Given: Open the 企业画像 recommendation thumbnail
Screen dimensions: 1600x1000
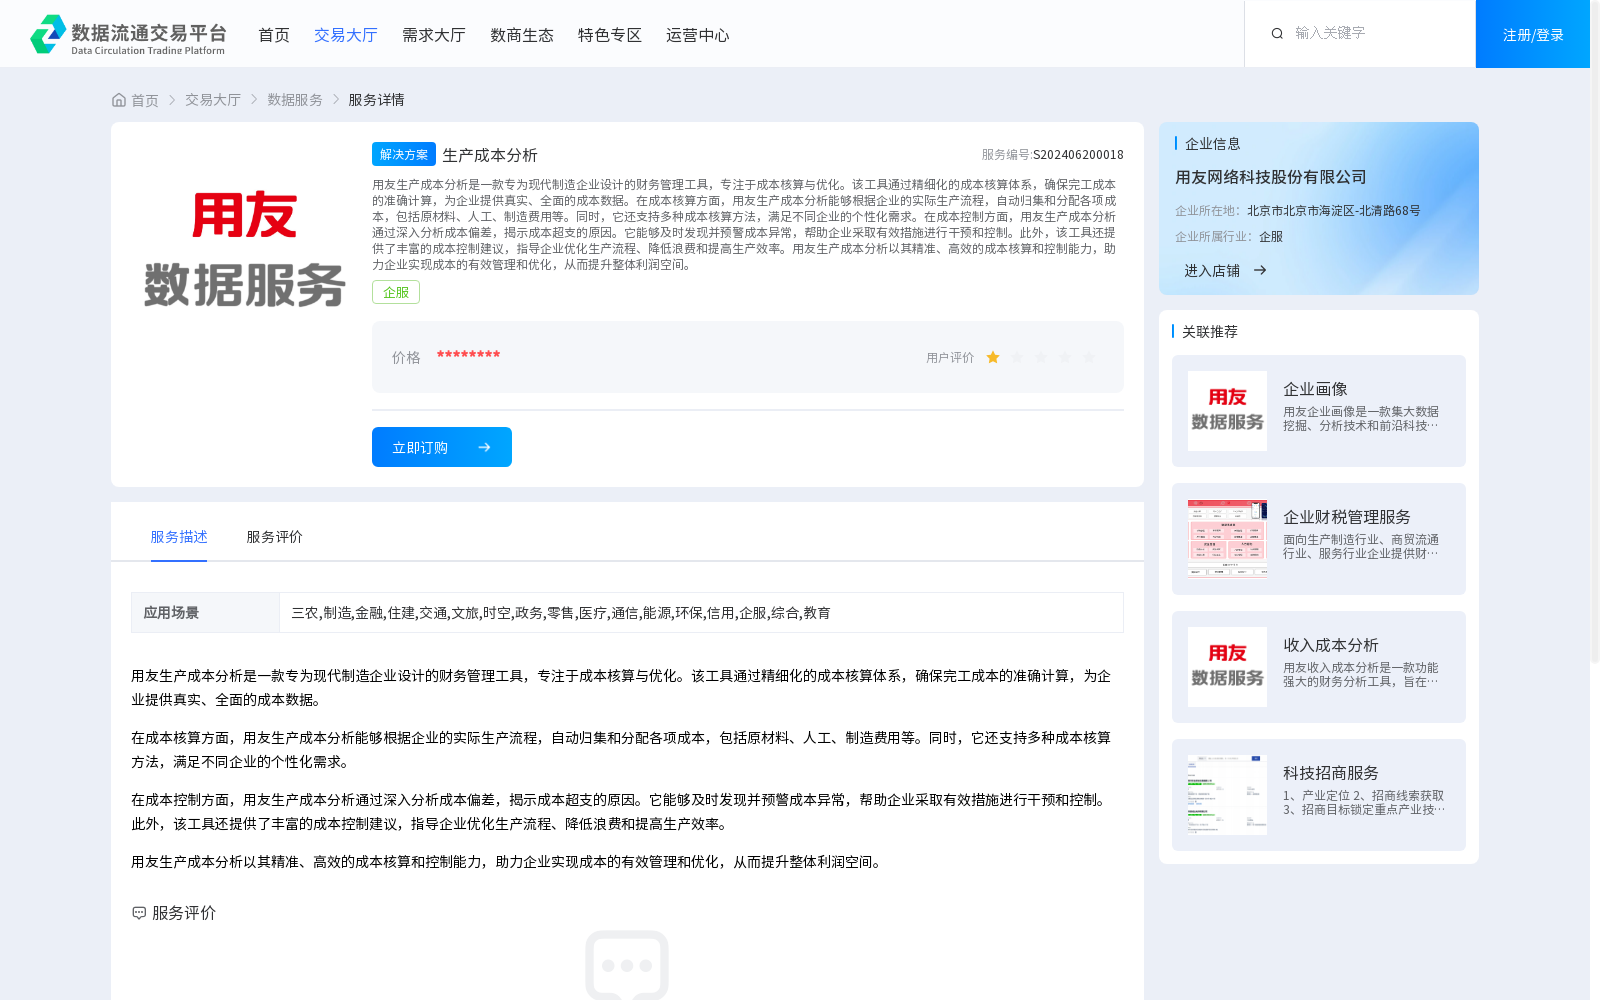Looking at the screenshot, I should point(1227,411).
